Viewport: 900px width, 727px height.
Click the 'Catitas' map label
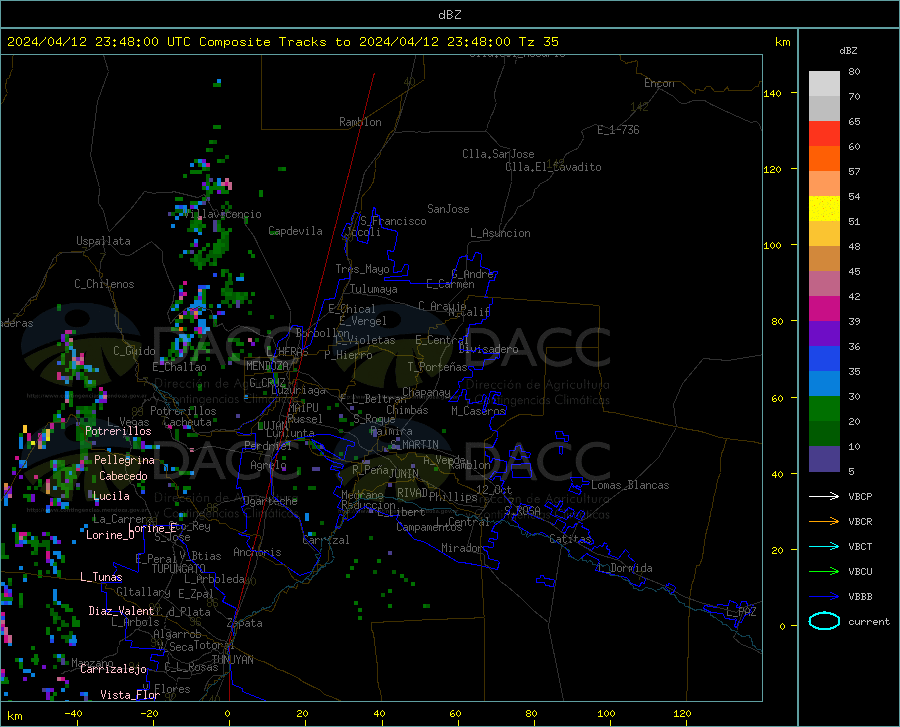(571, 539)
